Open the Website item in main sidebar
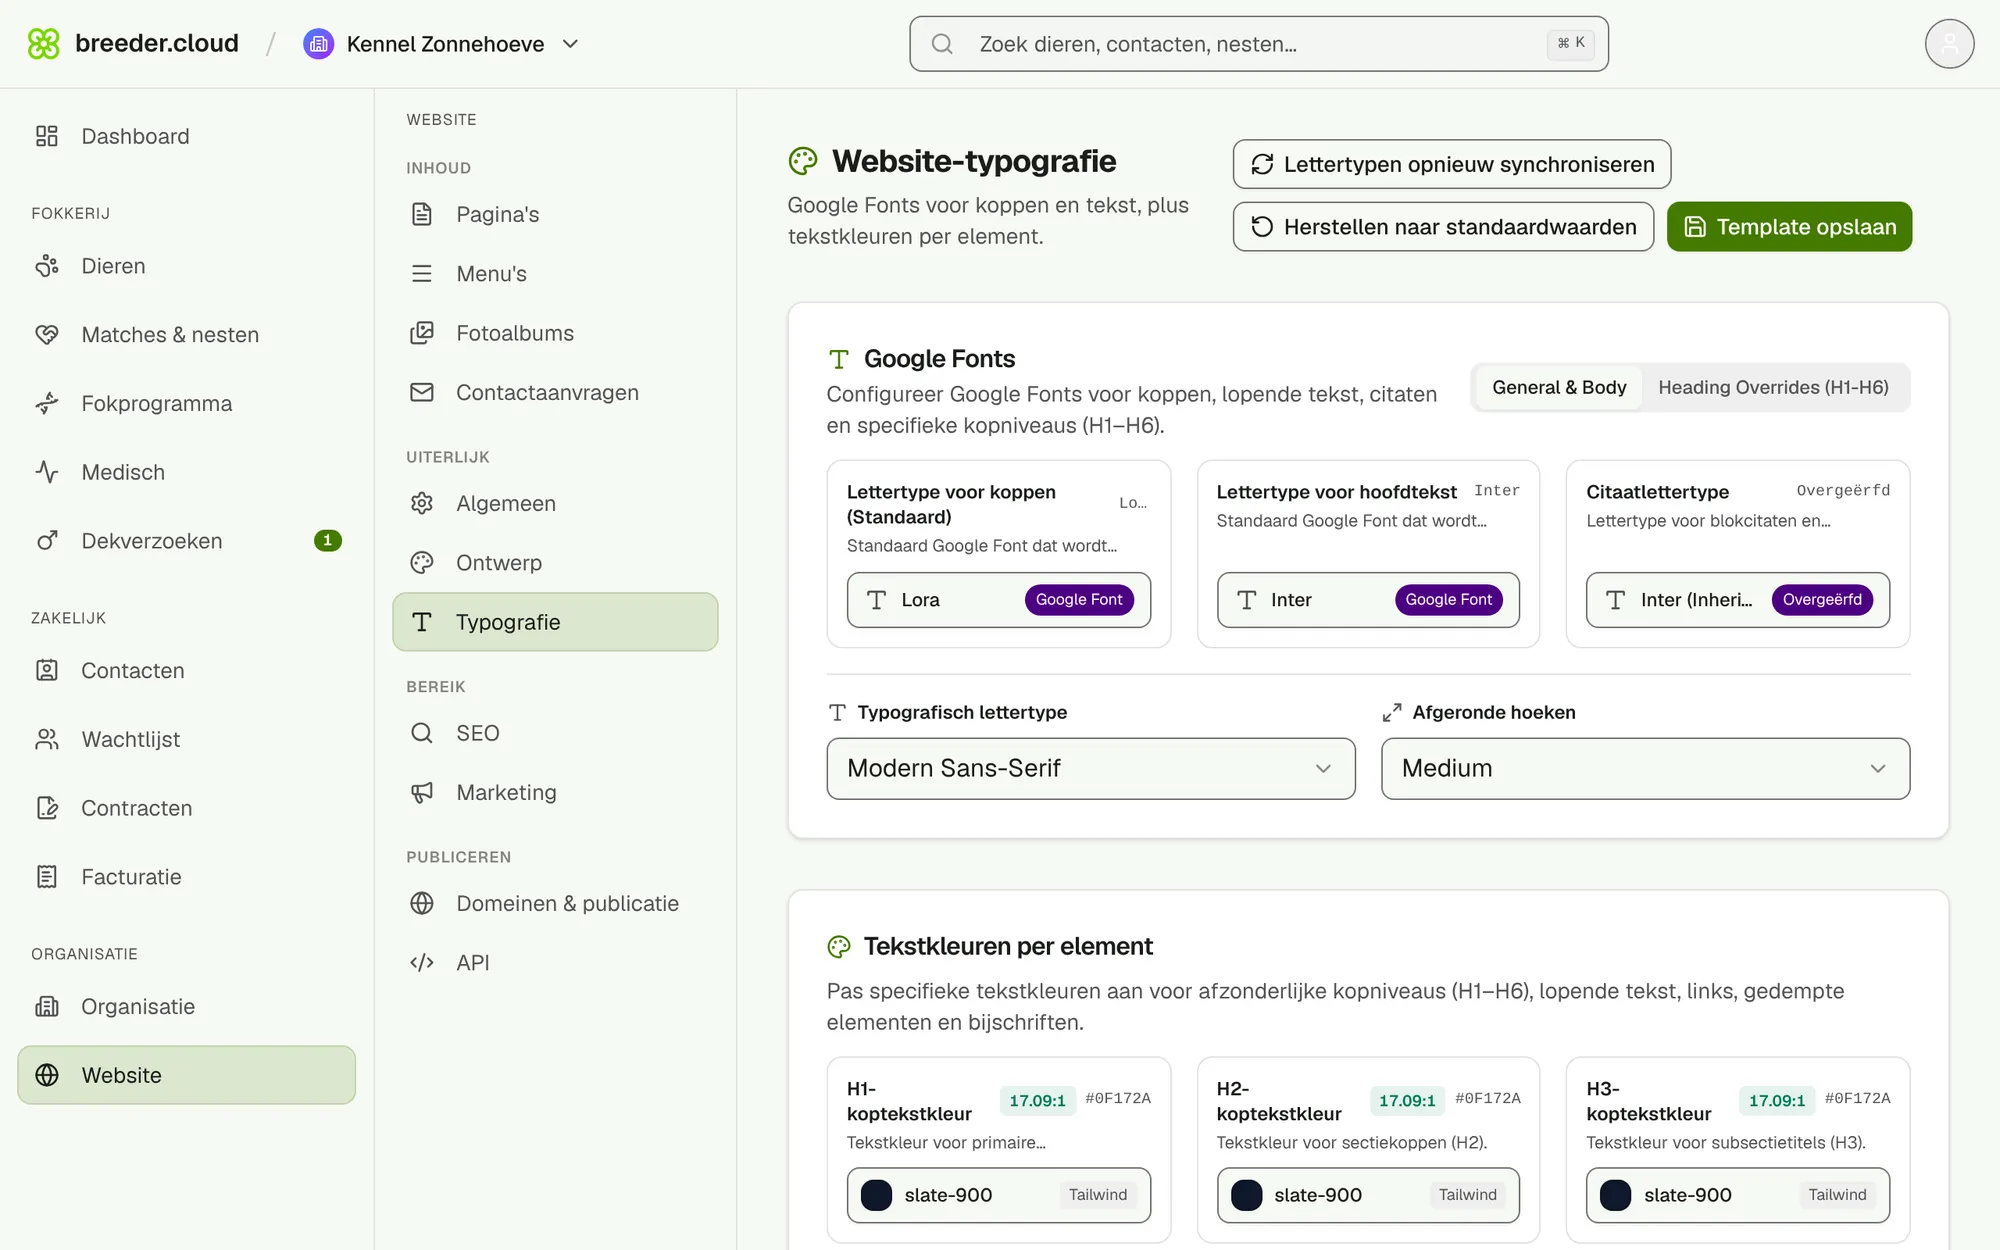 [x=187, y=1075]
